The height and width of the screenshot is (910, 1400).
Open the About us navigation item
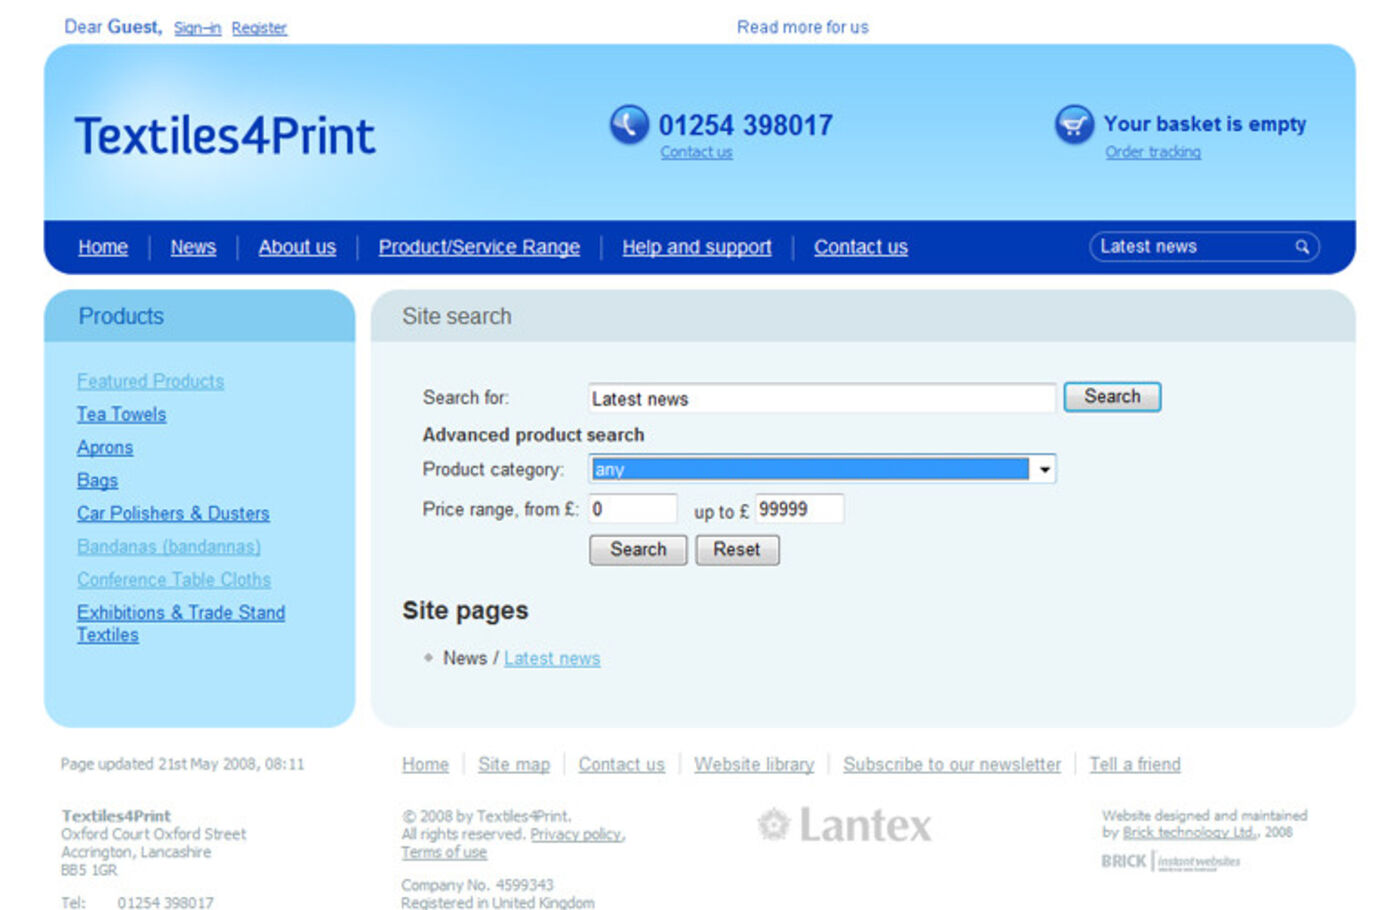point(297,247)
